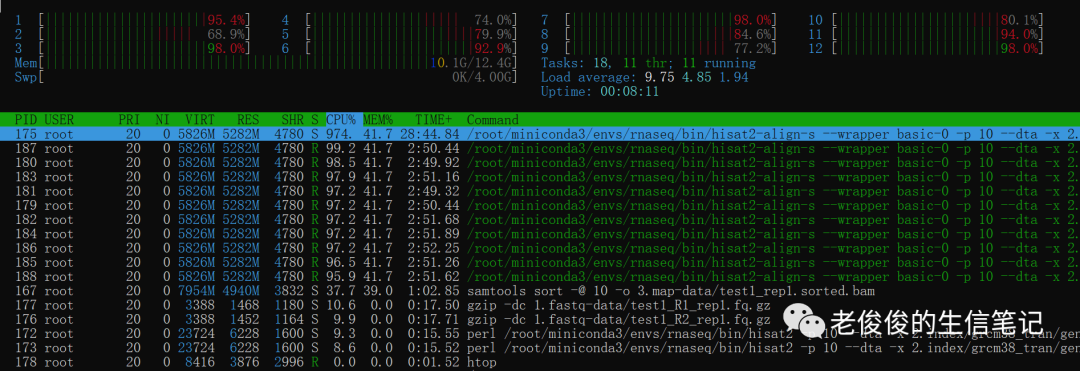Select process row with PID 184

click(x=540, y=233)
